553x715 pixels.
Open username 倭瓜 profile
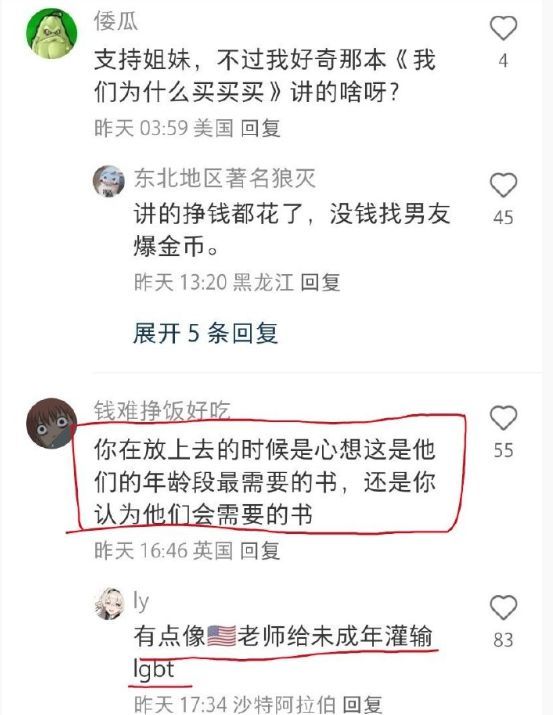[116, 21]
